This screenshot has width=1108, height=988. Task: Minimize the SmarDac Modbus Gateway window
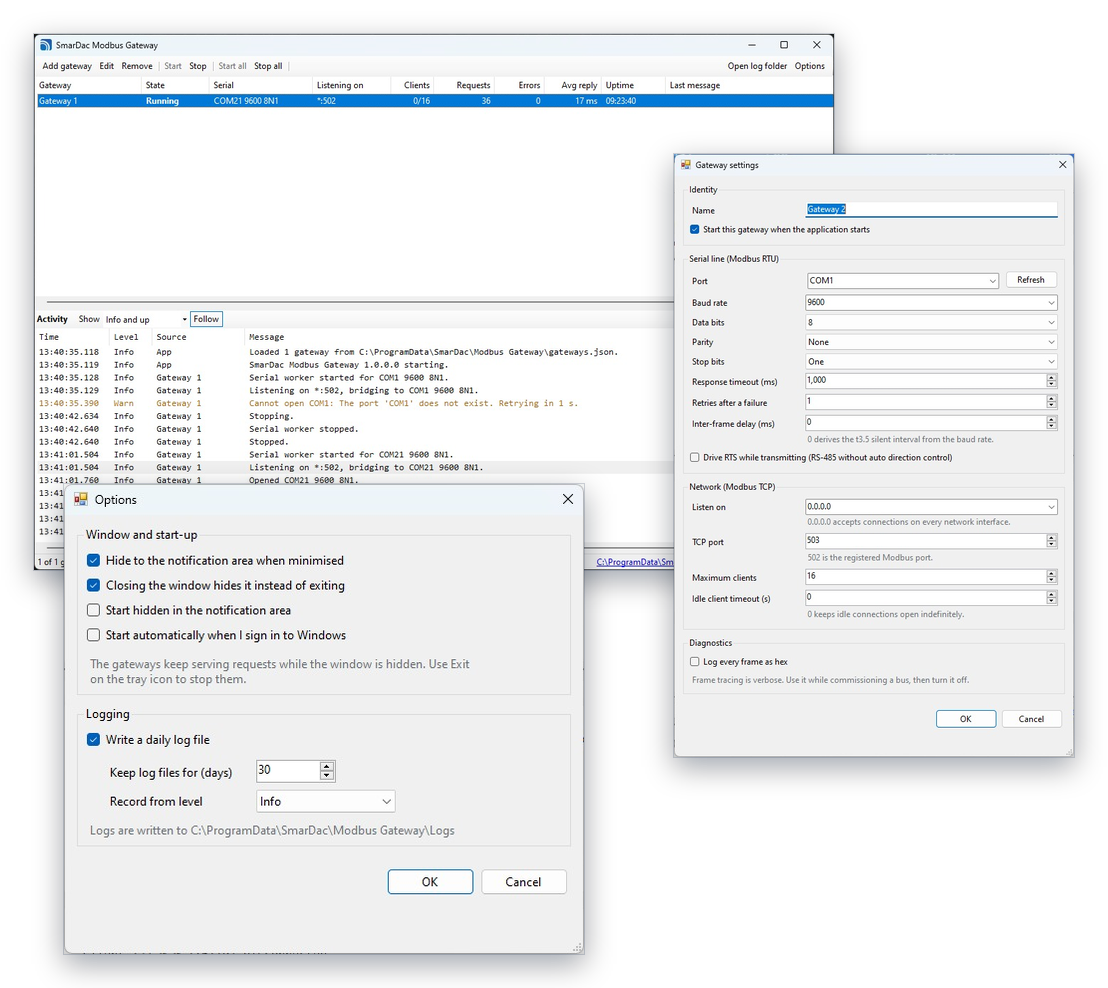751,45
